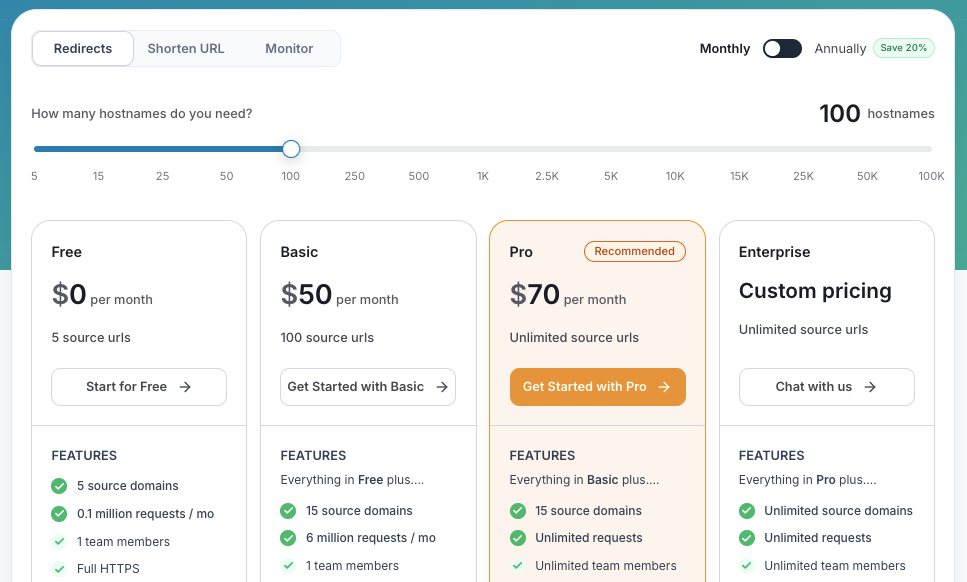Image resolution: width=967 pixels, height=582 pixels.
Task: Click the Get Started with Pro button
Action: (597, 387)
